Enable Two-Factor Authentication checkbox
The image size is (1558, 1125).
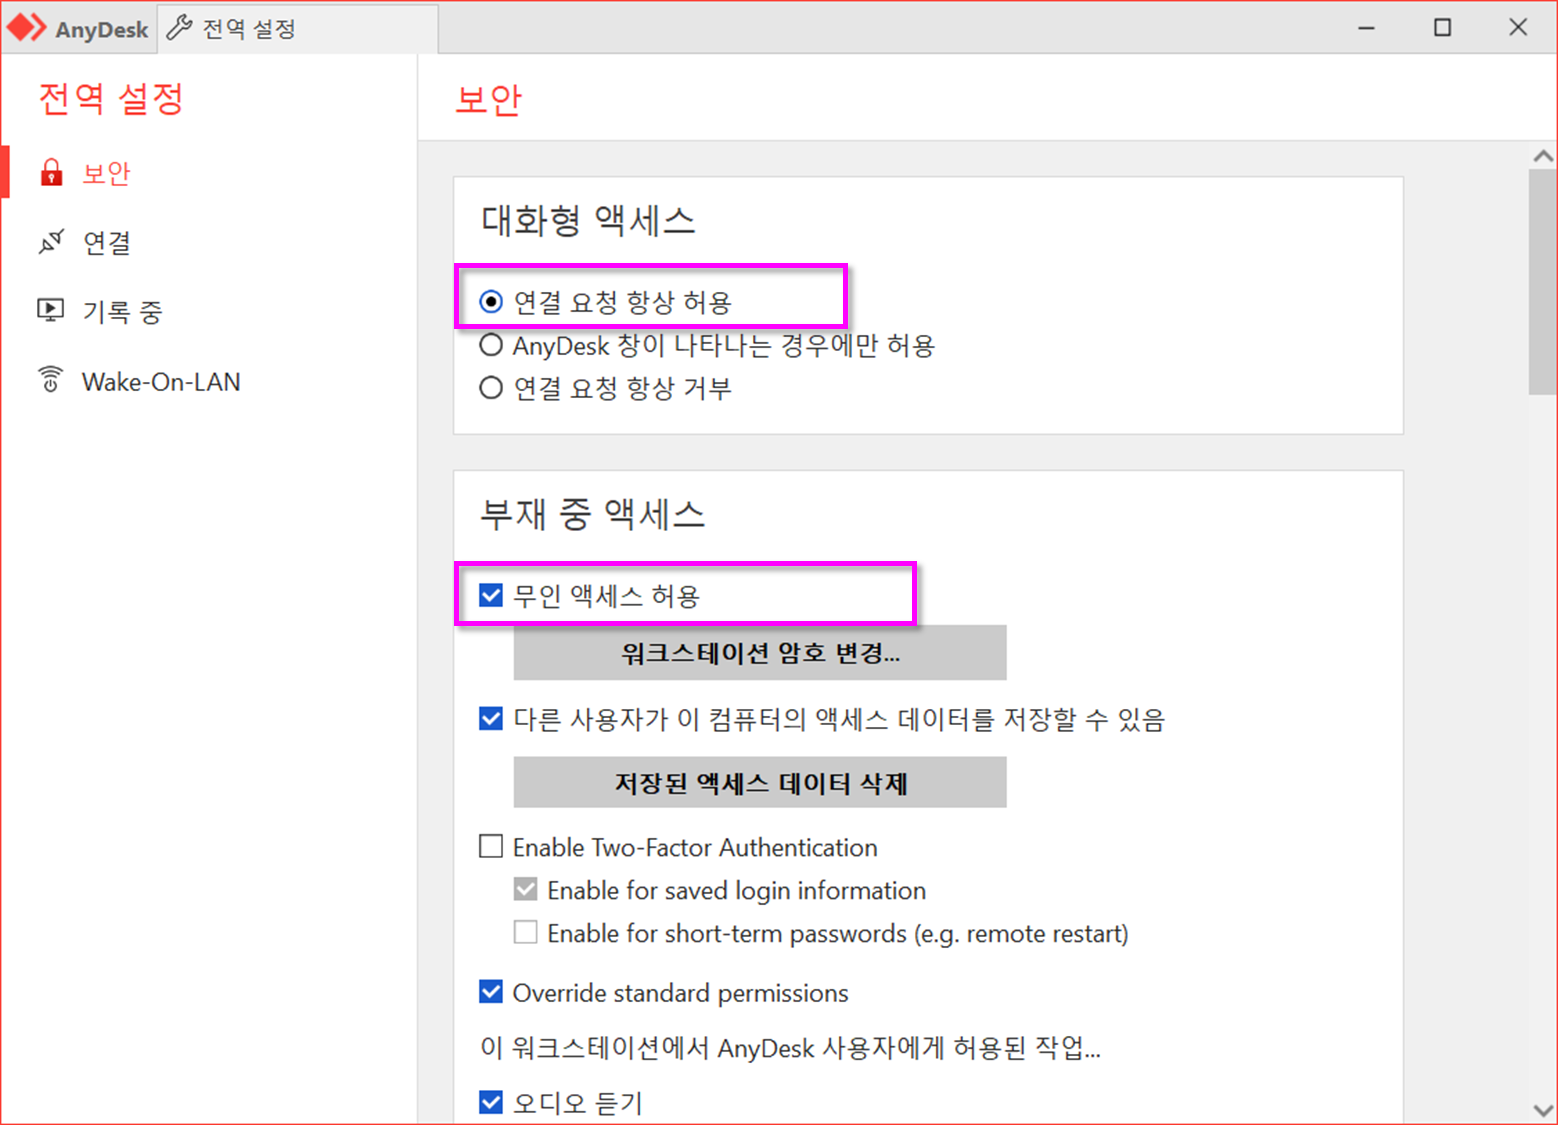click(x=491, y=847)
